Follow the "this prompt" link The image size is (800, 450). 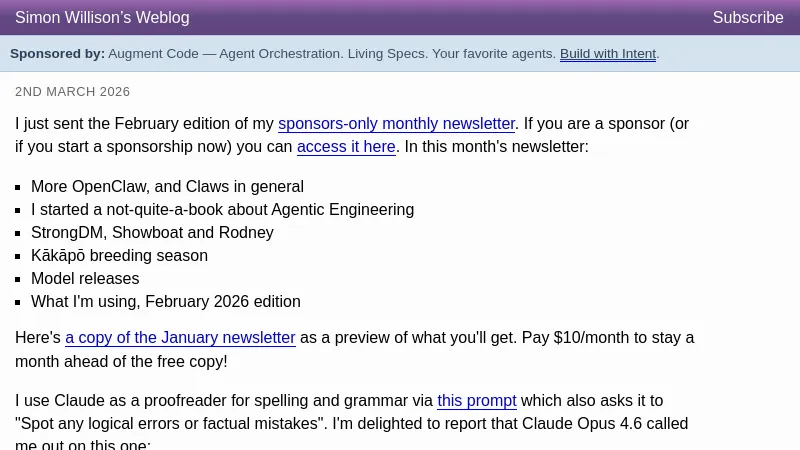tap(477, 401)
